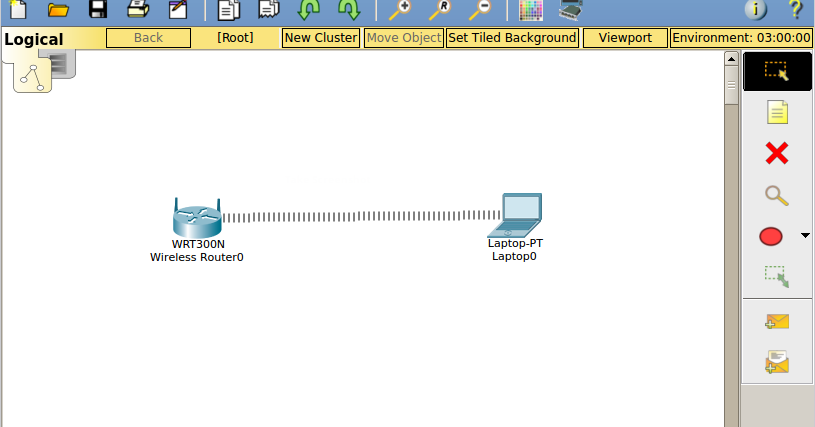Image resolution: width=815 pixels, height=427 pixels.
Task: Choose the red X Delete tool
Action: coord(777,154)
